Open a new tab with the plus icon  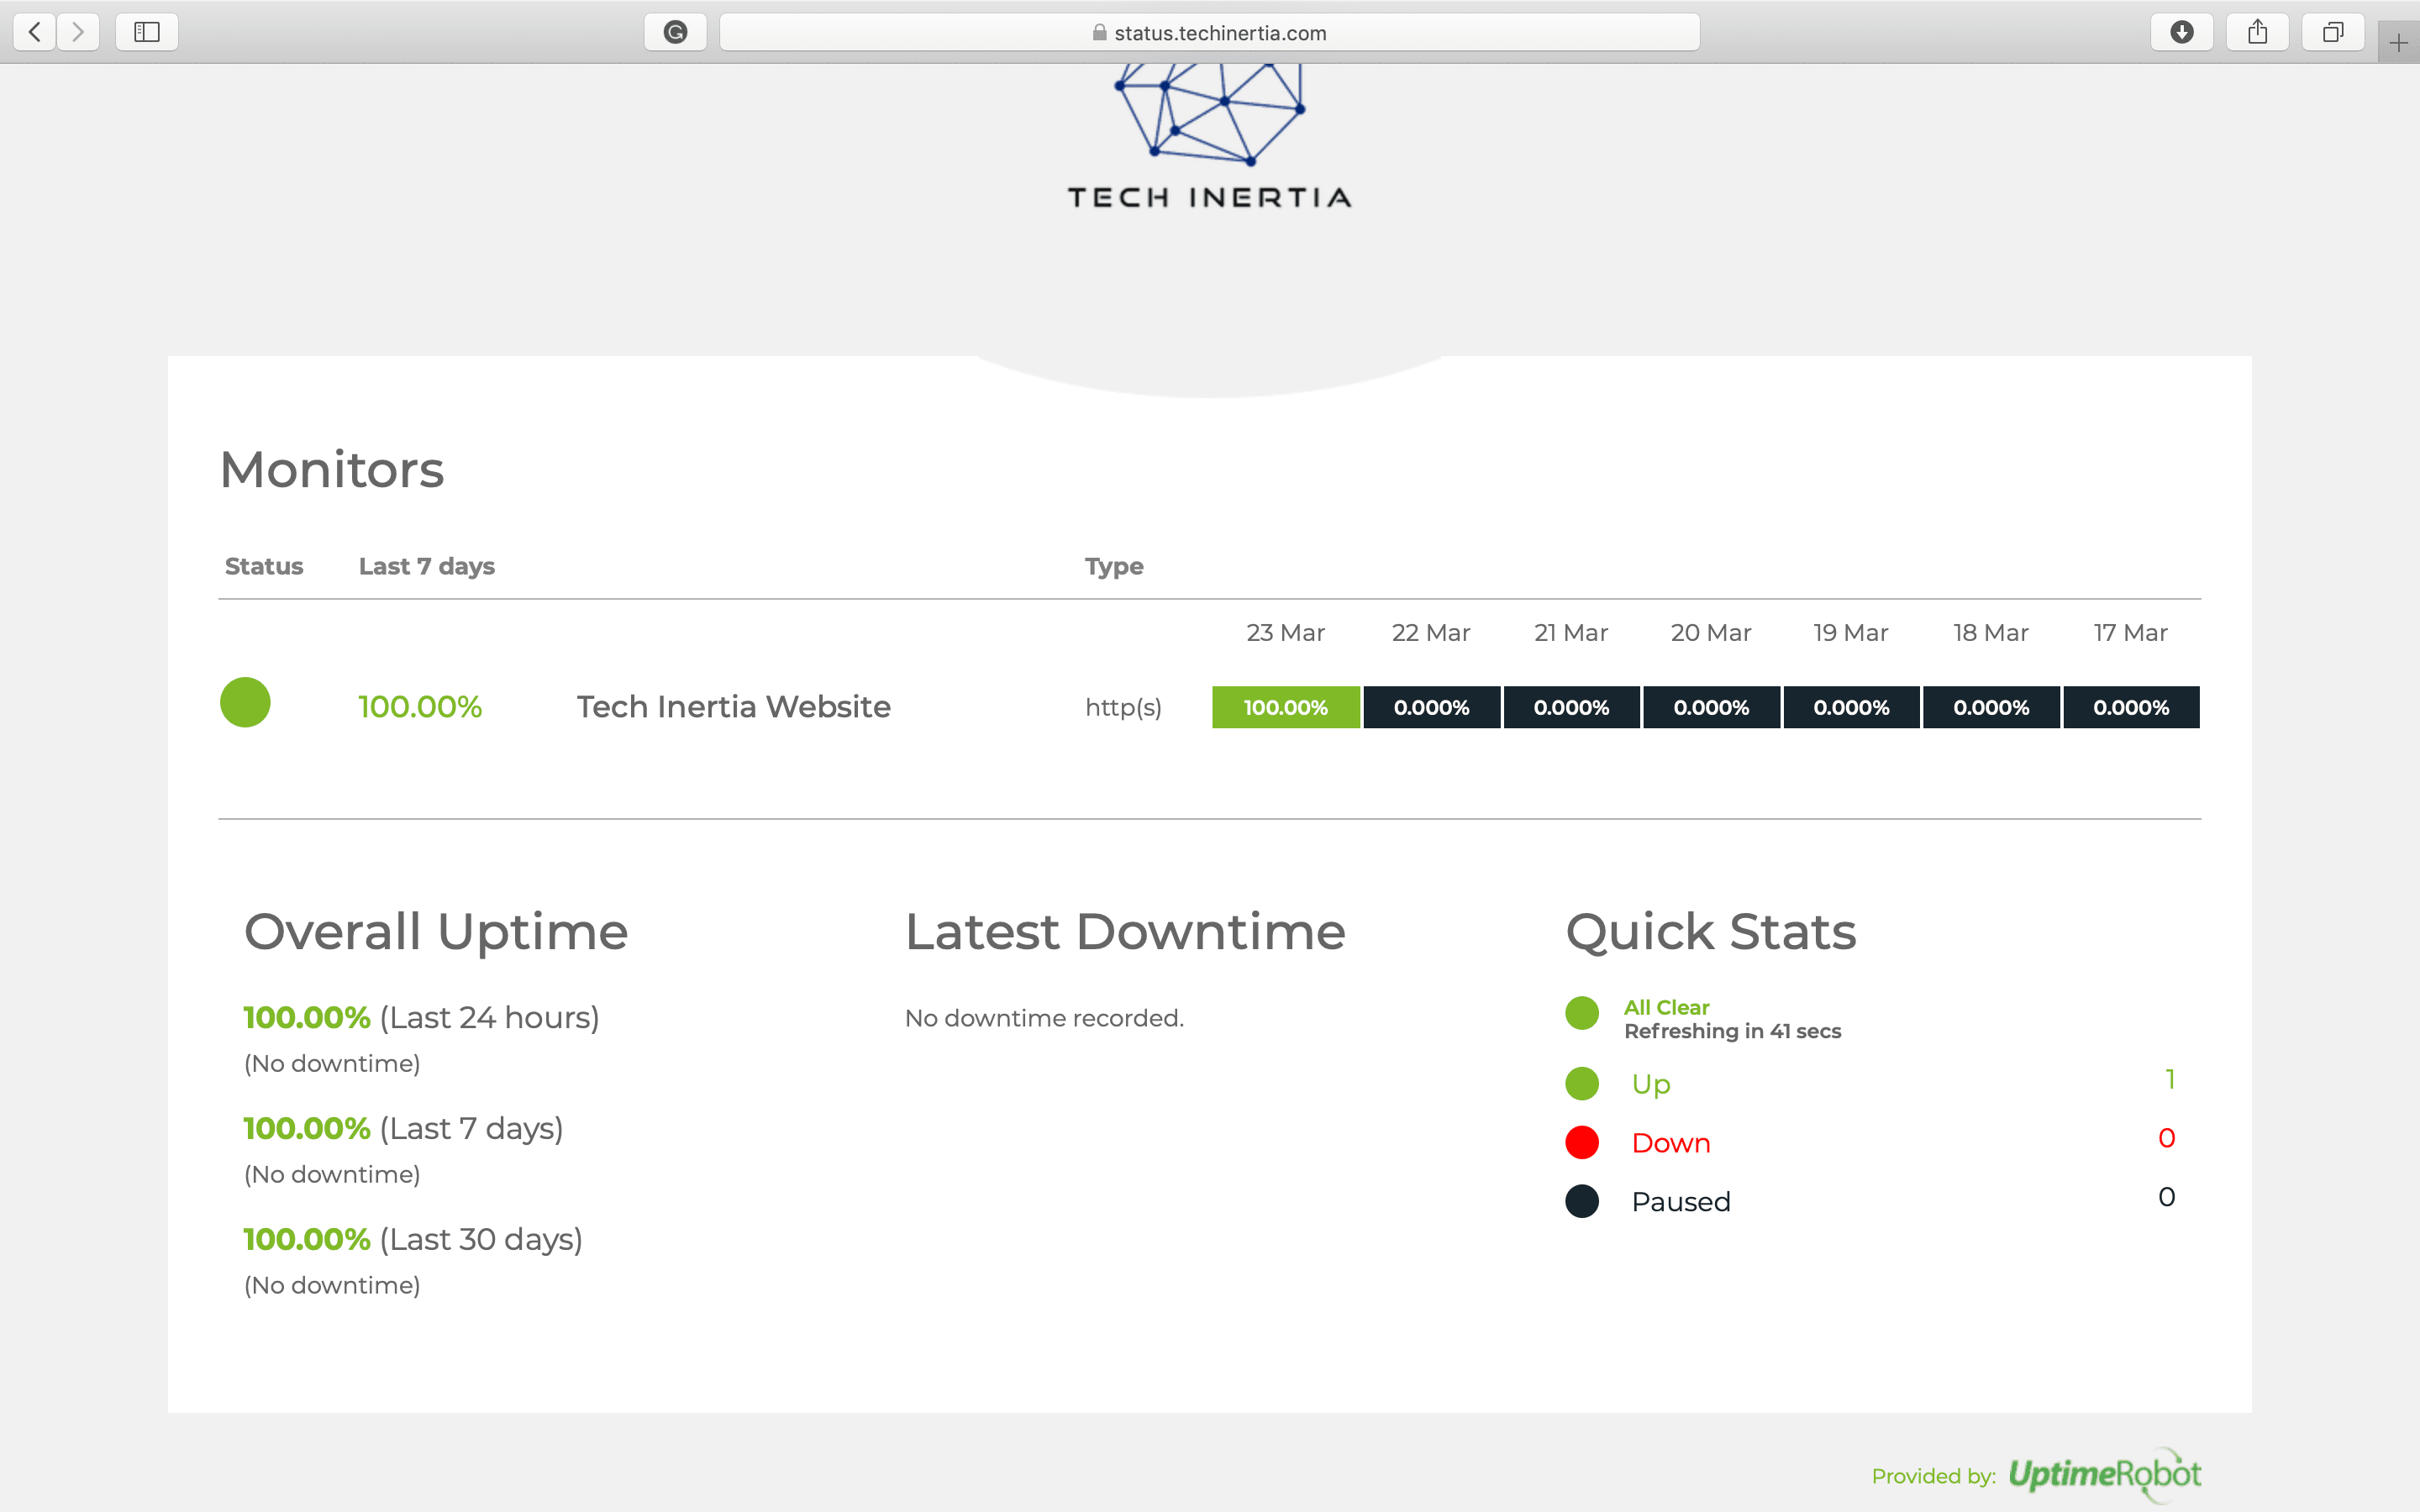pos(2398,43)
